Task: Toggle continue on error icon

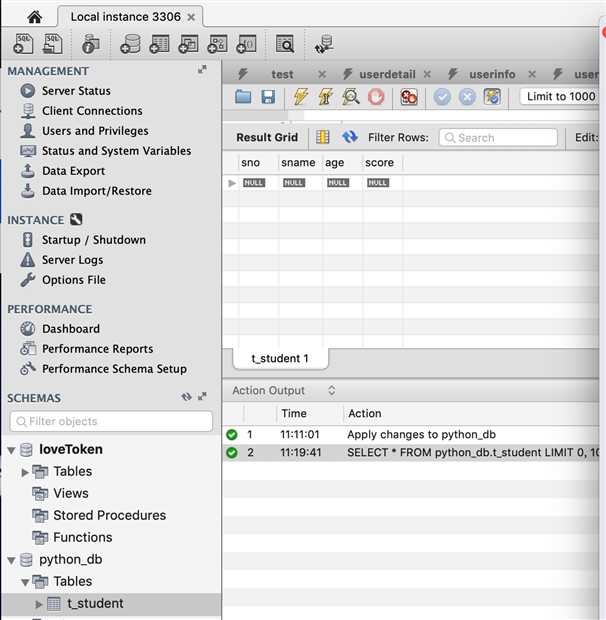Action: [x=409, y=96]
